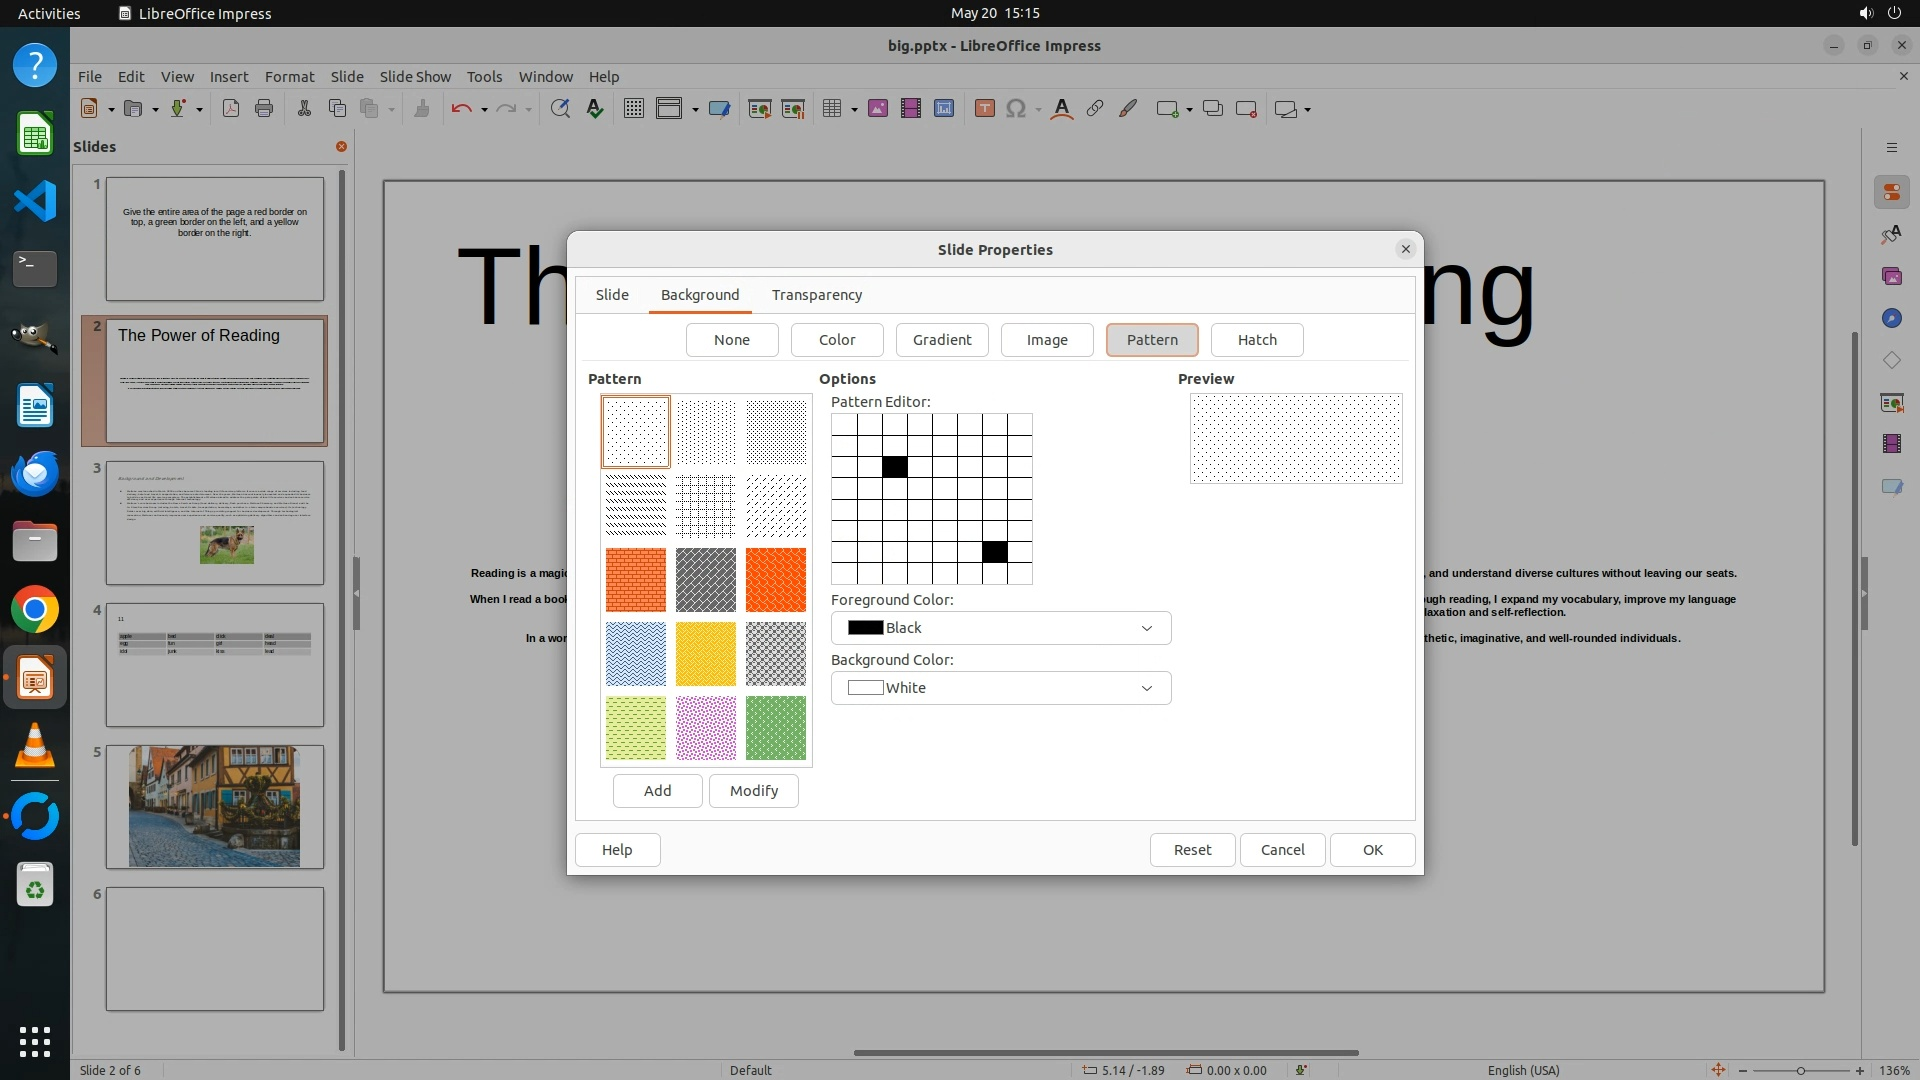Open the sidebar Properties deck icon

(x=1891, y=192)
